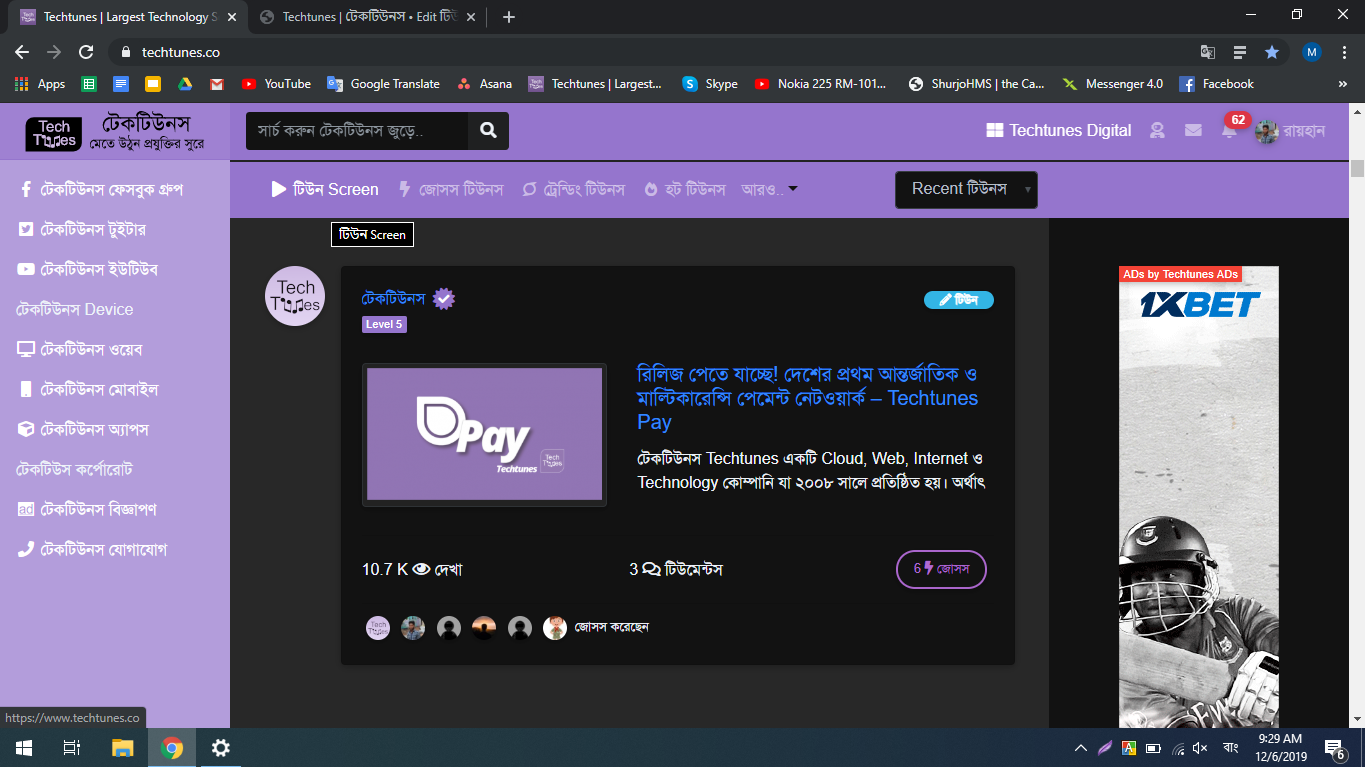Switch to the হট টিউনস tab
The height and width of the screenshot is (767, 1365).
click(x=685, y=189)
